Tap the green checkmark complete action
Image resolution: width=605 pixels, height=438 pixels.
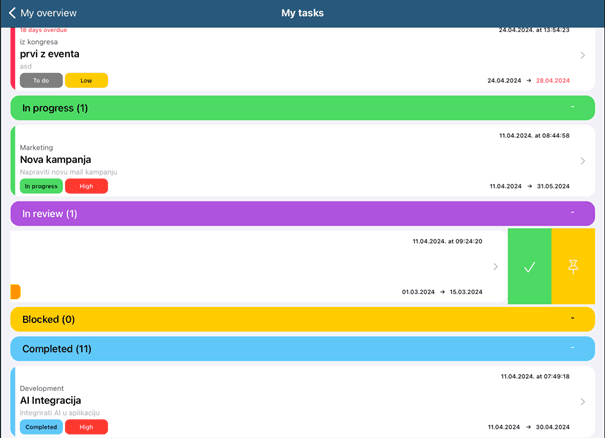coord(529,266)
